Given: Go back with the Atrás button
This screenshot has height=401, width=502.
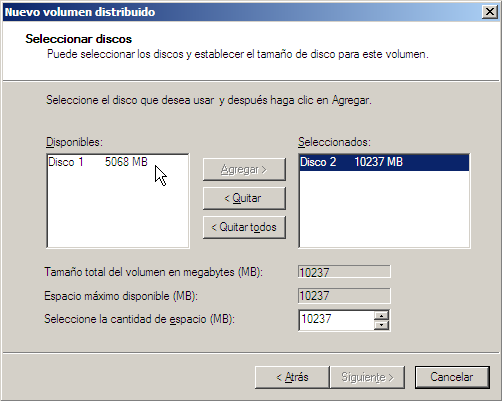Looking at the screenshot, I should coord(292,377).
